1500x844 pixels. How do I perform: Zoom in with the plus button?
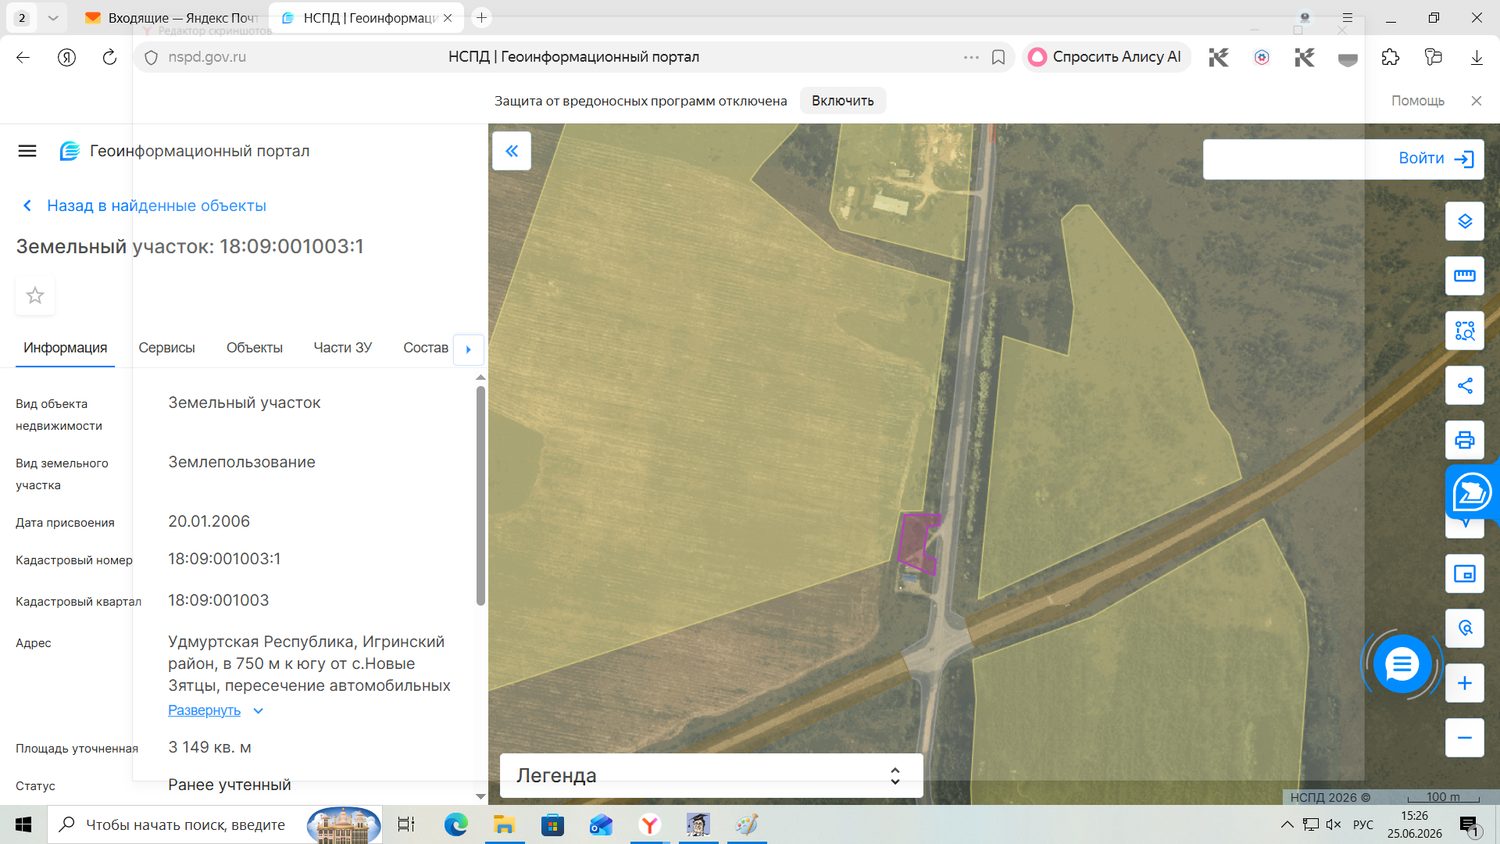1464,683
